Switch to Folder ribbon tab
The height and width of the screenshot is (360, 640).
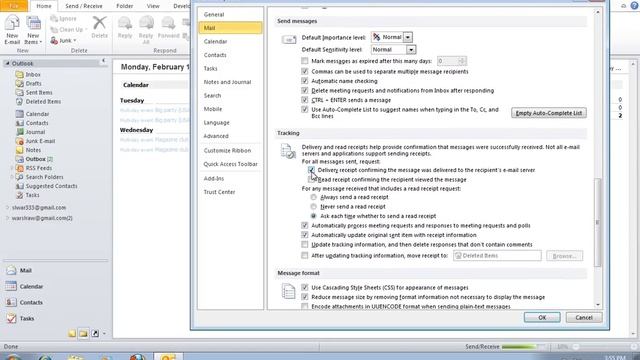[124, 6]
